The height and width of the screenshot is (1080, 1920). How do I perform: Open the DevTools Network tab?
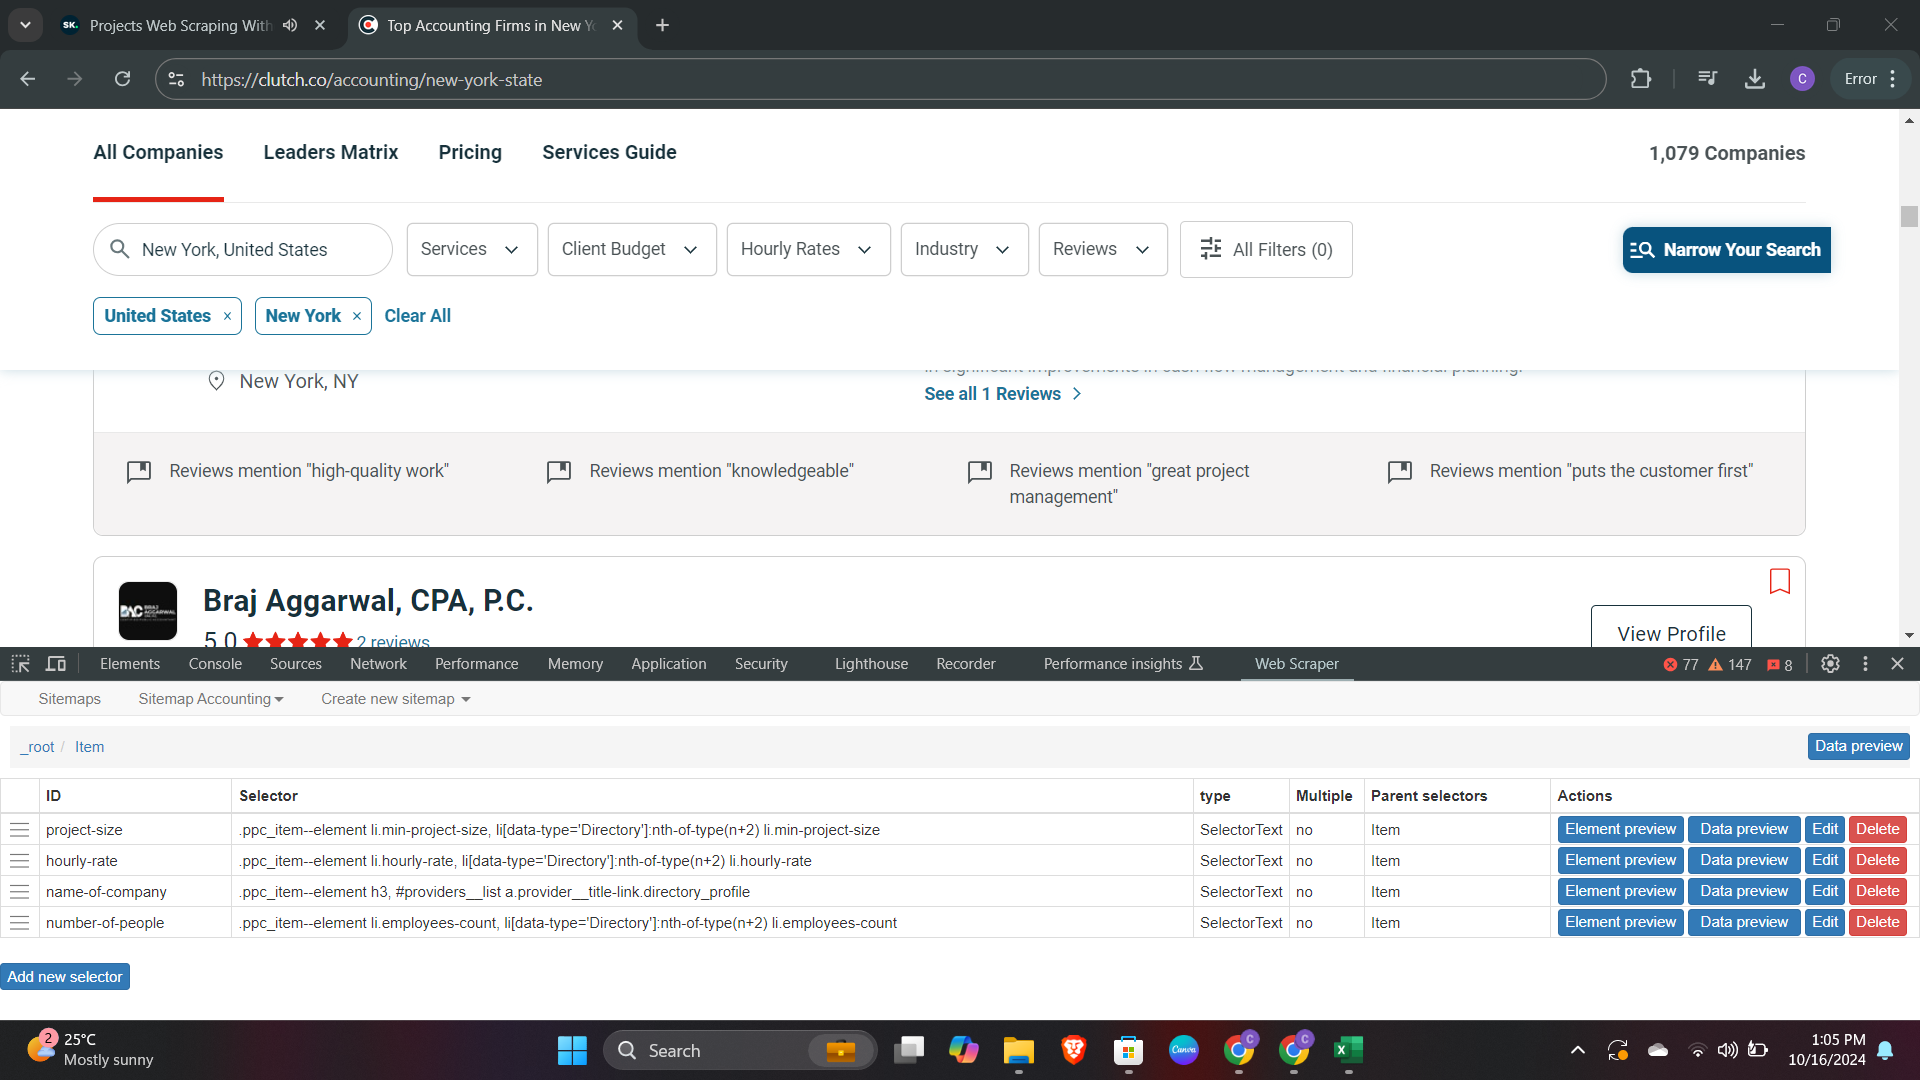pyautogui.click(x=378, y=664)
